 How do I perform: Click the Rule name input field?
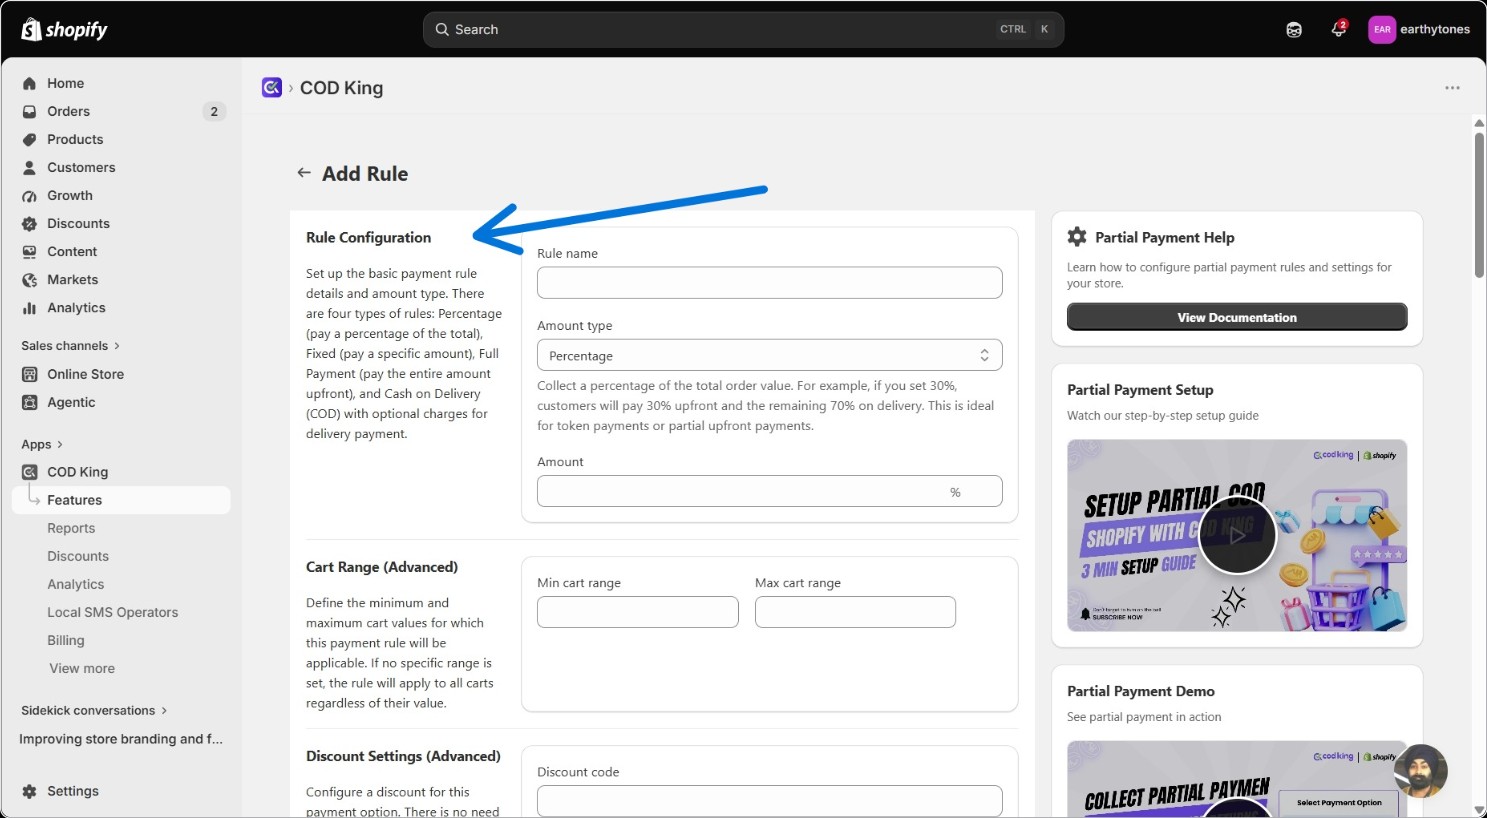click(x=770, y=282)
